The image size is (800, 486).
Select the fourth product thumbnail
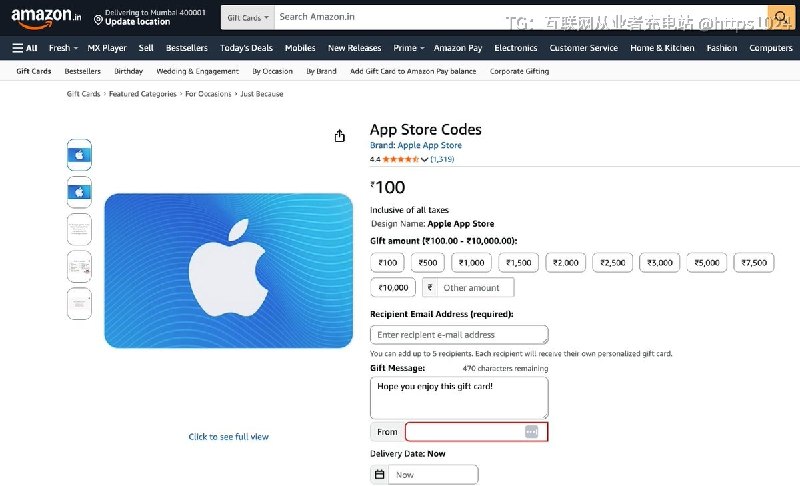(x=79, y=266)
